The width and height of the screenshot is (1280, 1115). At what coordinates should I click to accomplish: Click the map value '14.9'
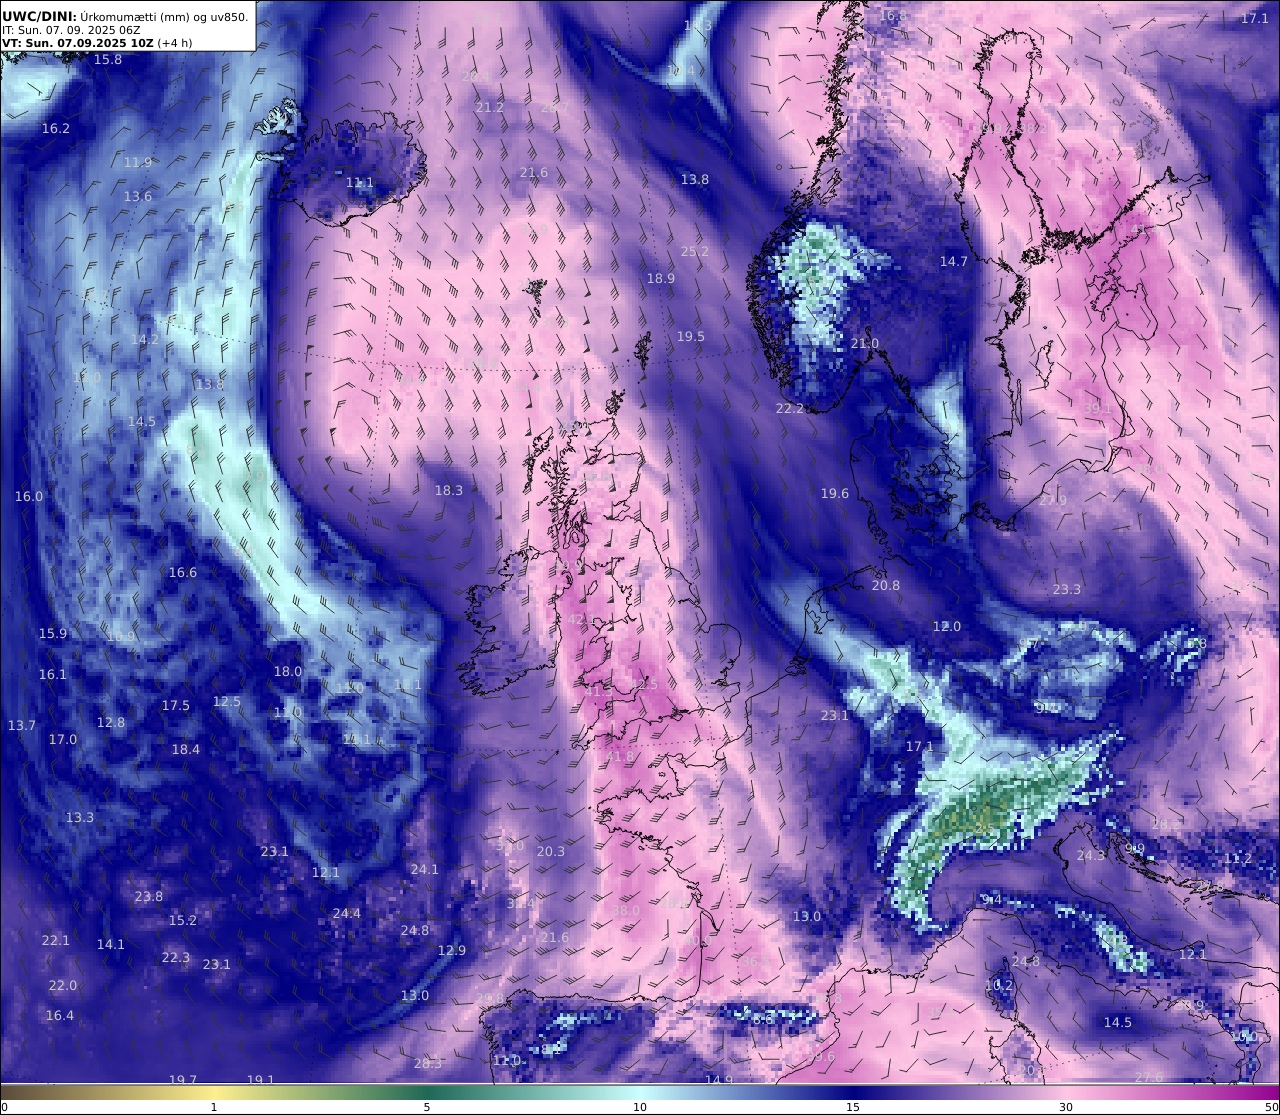click(719, 1080)
